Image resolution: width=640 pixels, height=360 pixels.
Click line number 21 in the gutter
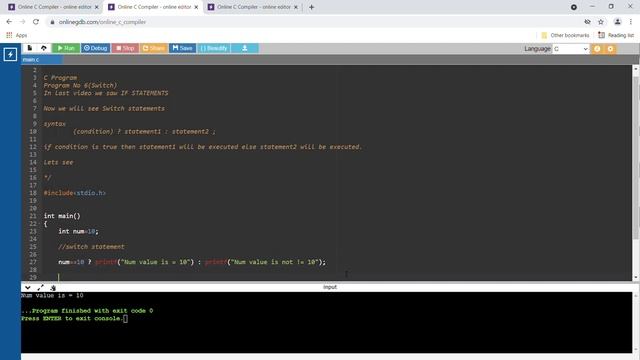pos(33,216)
